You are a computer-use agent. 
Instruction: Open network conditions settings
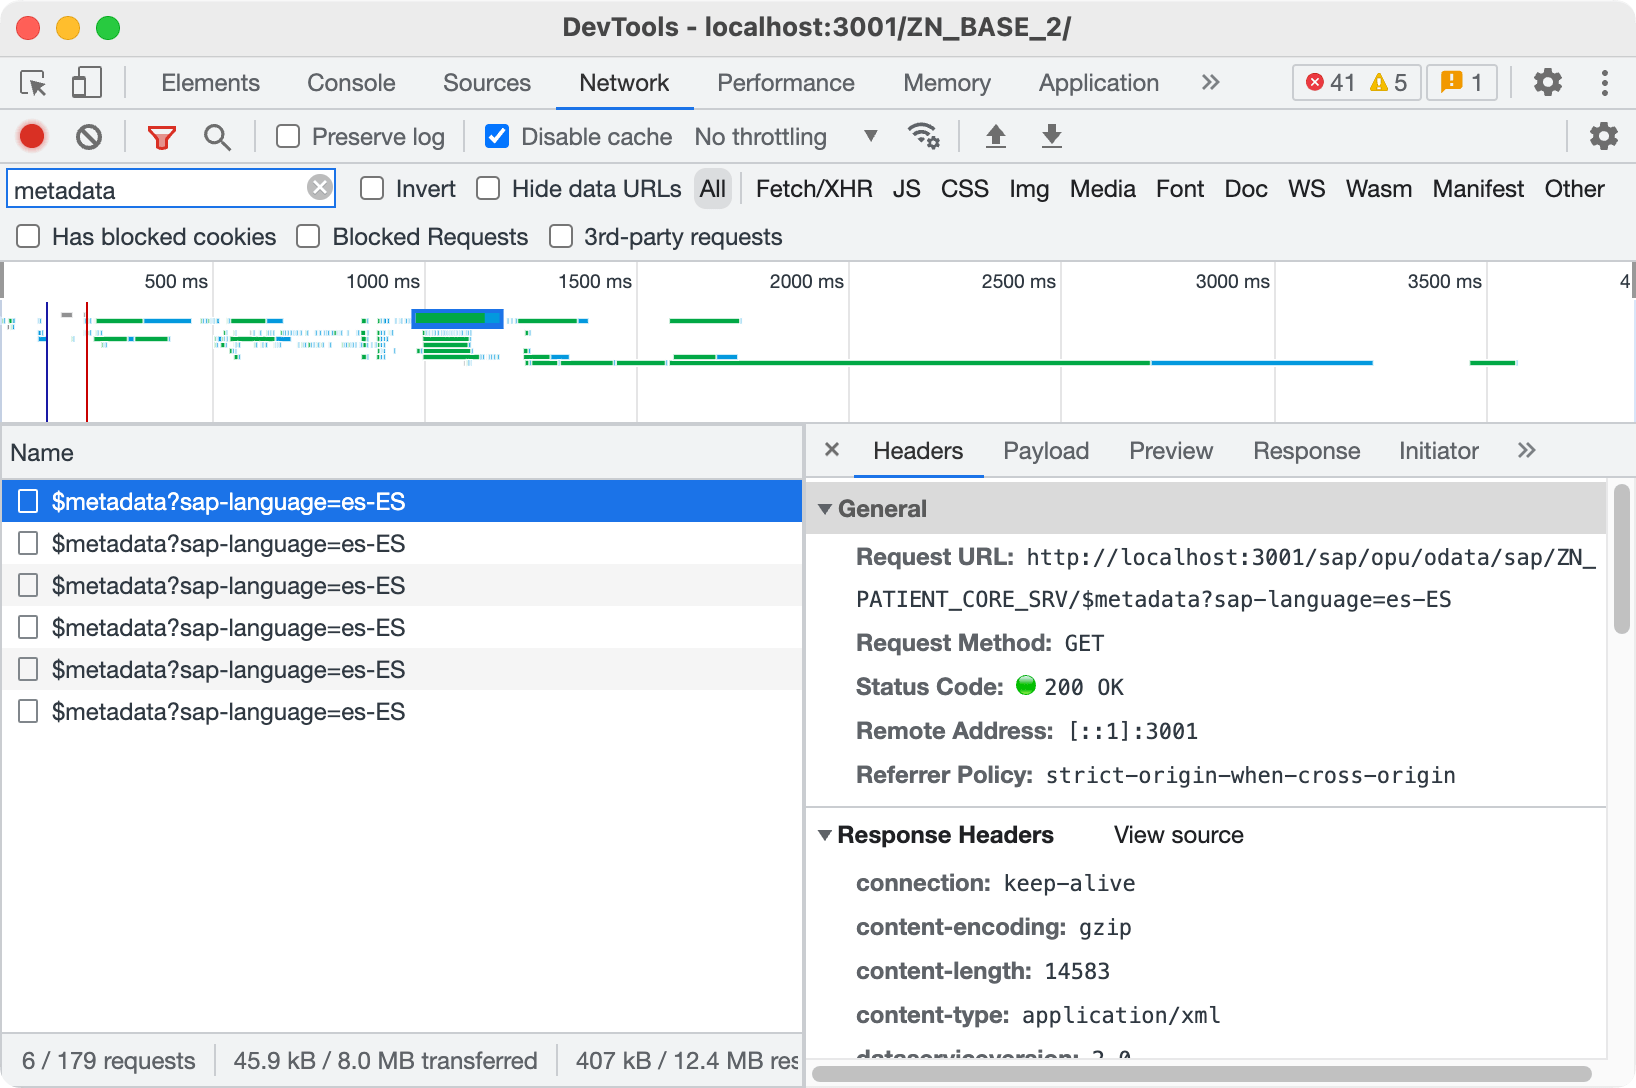[x=924, y=136]
